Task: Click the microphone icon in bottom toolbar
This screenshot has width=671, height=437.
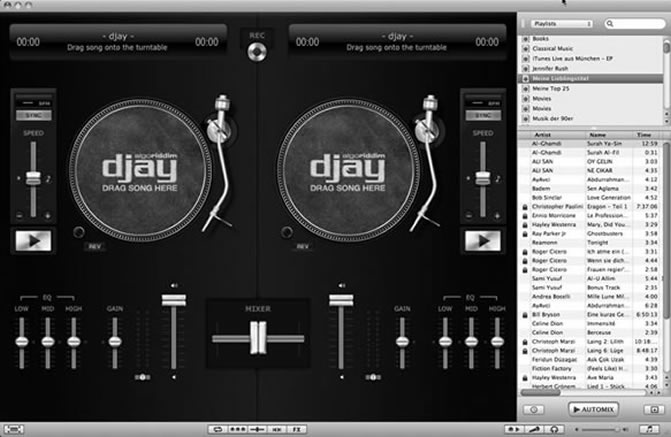Action: (534, 429)
